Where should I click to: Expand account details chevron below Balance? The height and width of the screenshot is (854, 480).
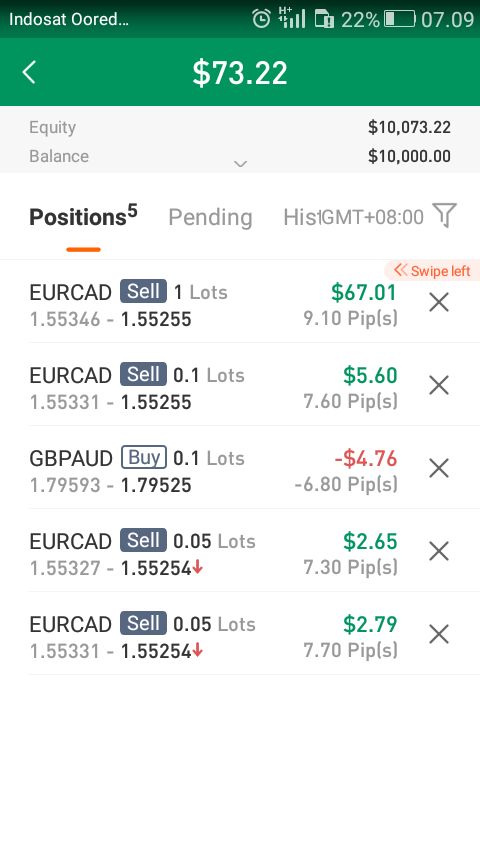coord(240,164)
